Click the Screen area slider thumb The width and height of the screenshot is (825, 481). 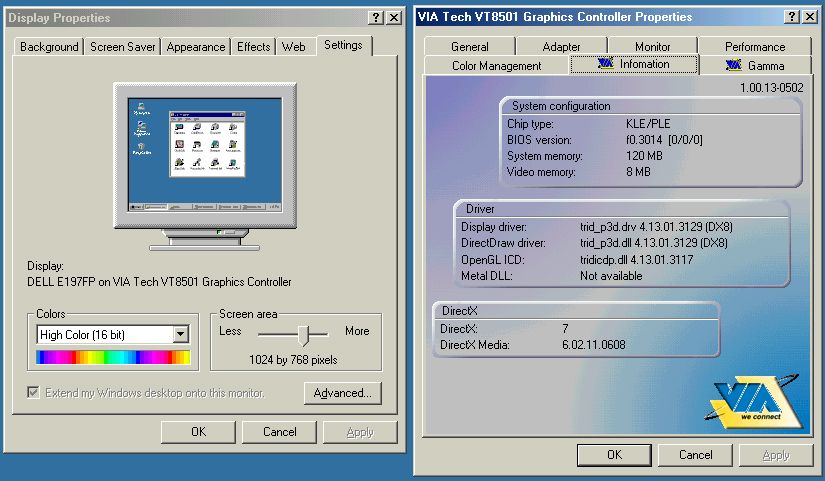(x=303, y=335)
